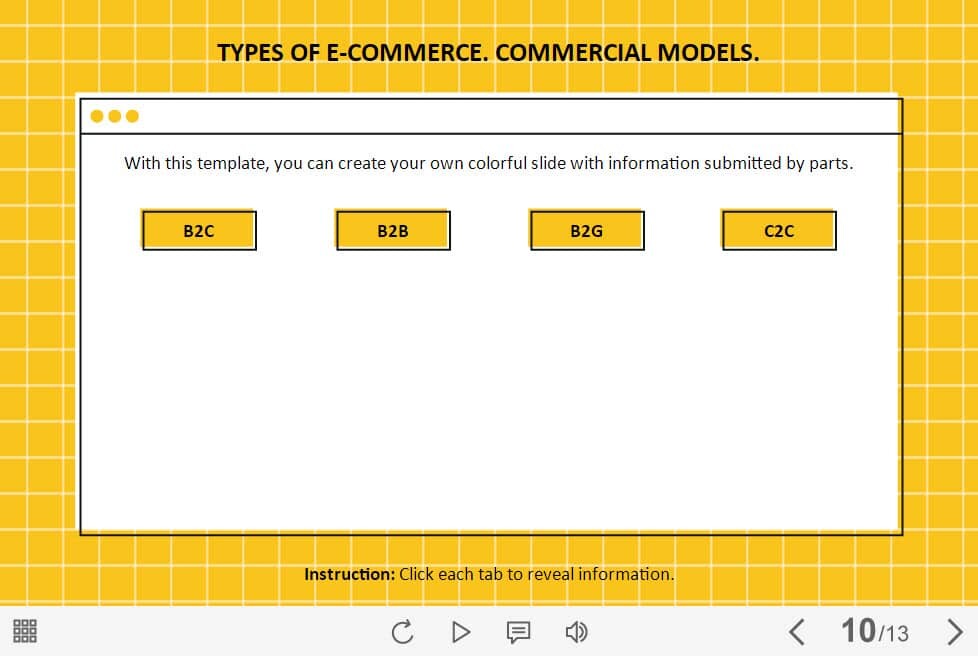Show the C2C tab content
Screen dimensions: 978x656
[779, 230]
